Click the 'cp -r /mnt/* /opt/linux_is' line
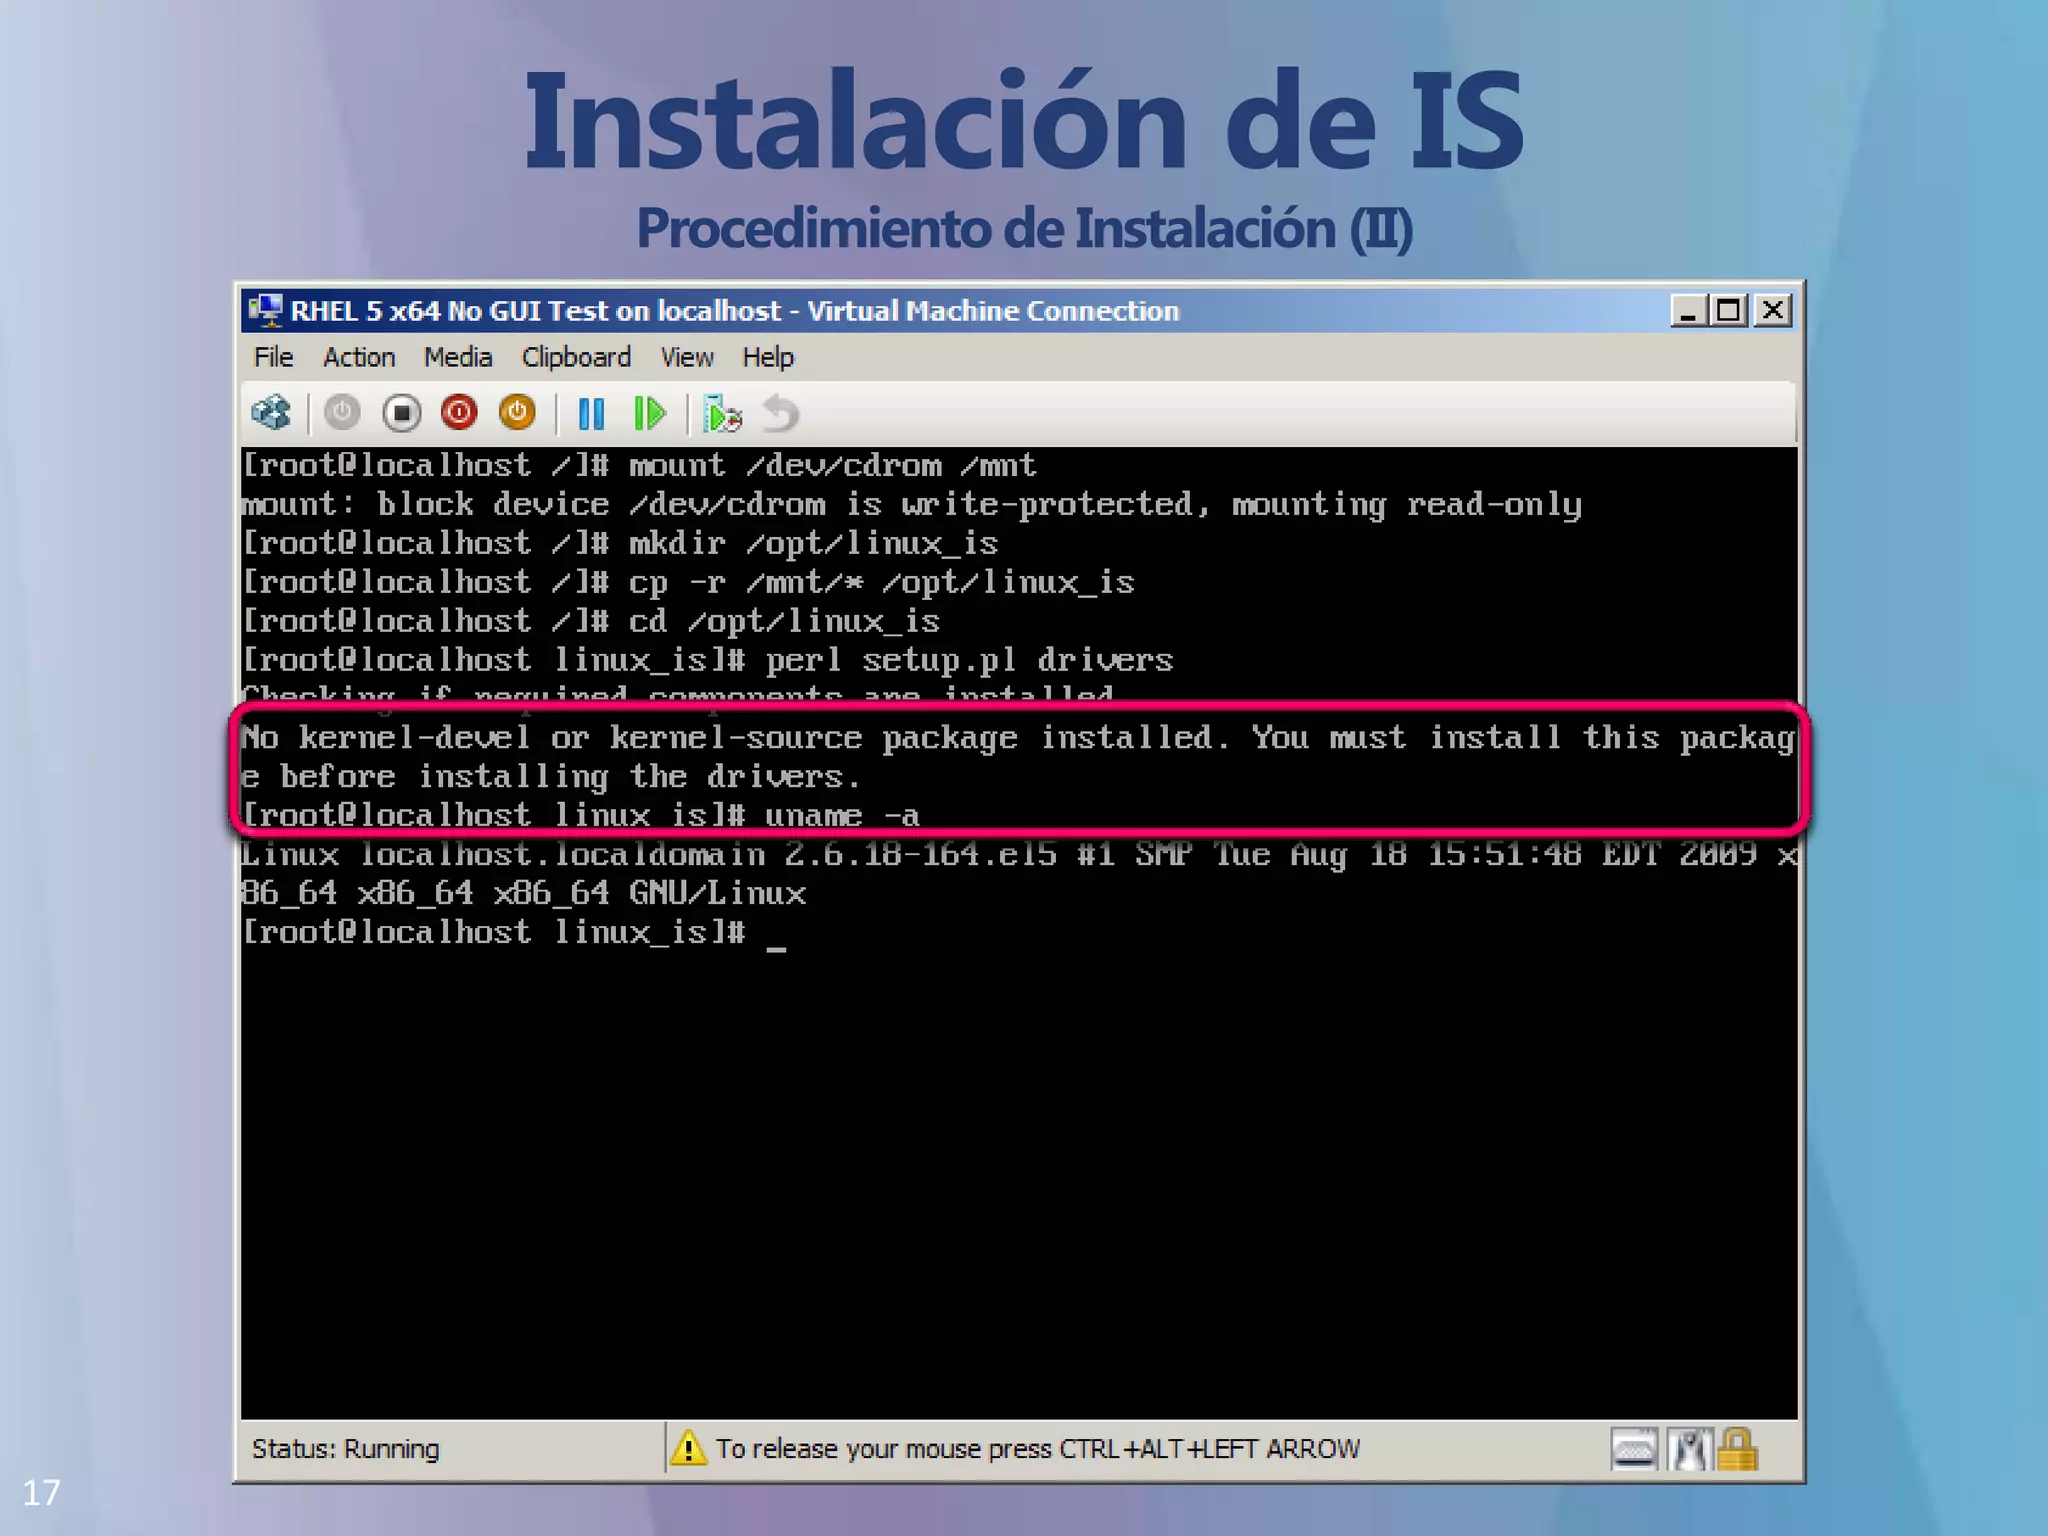Screen dimensions: 2048x1536 pos(688,582)
